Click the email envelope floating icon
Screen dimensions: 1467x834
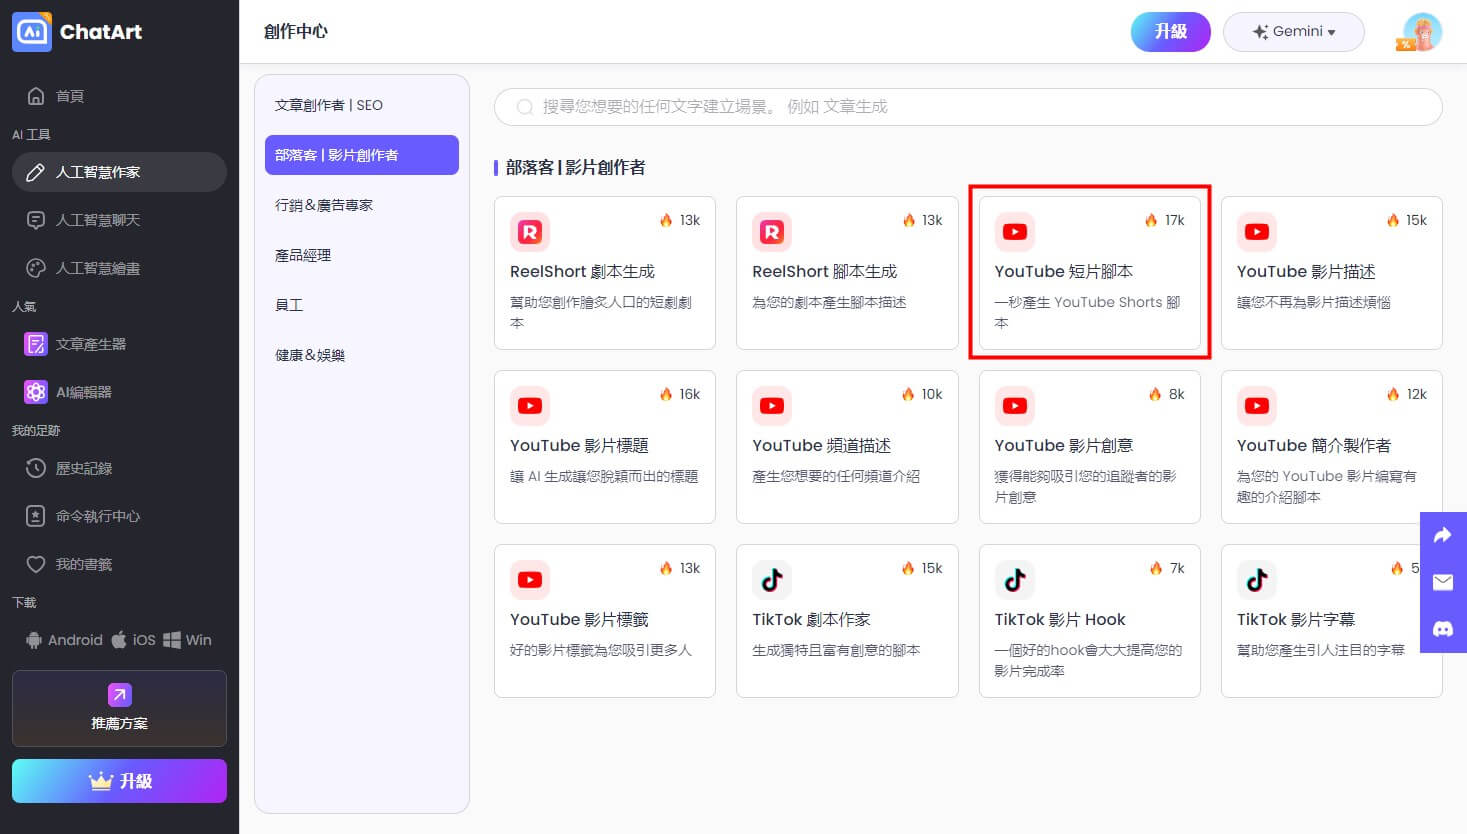pyautogui.click(x=1443, y=582)
